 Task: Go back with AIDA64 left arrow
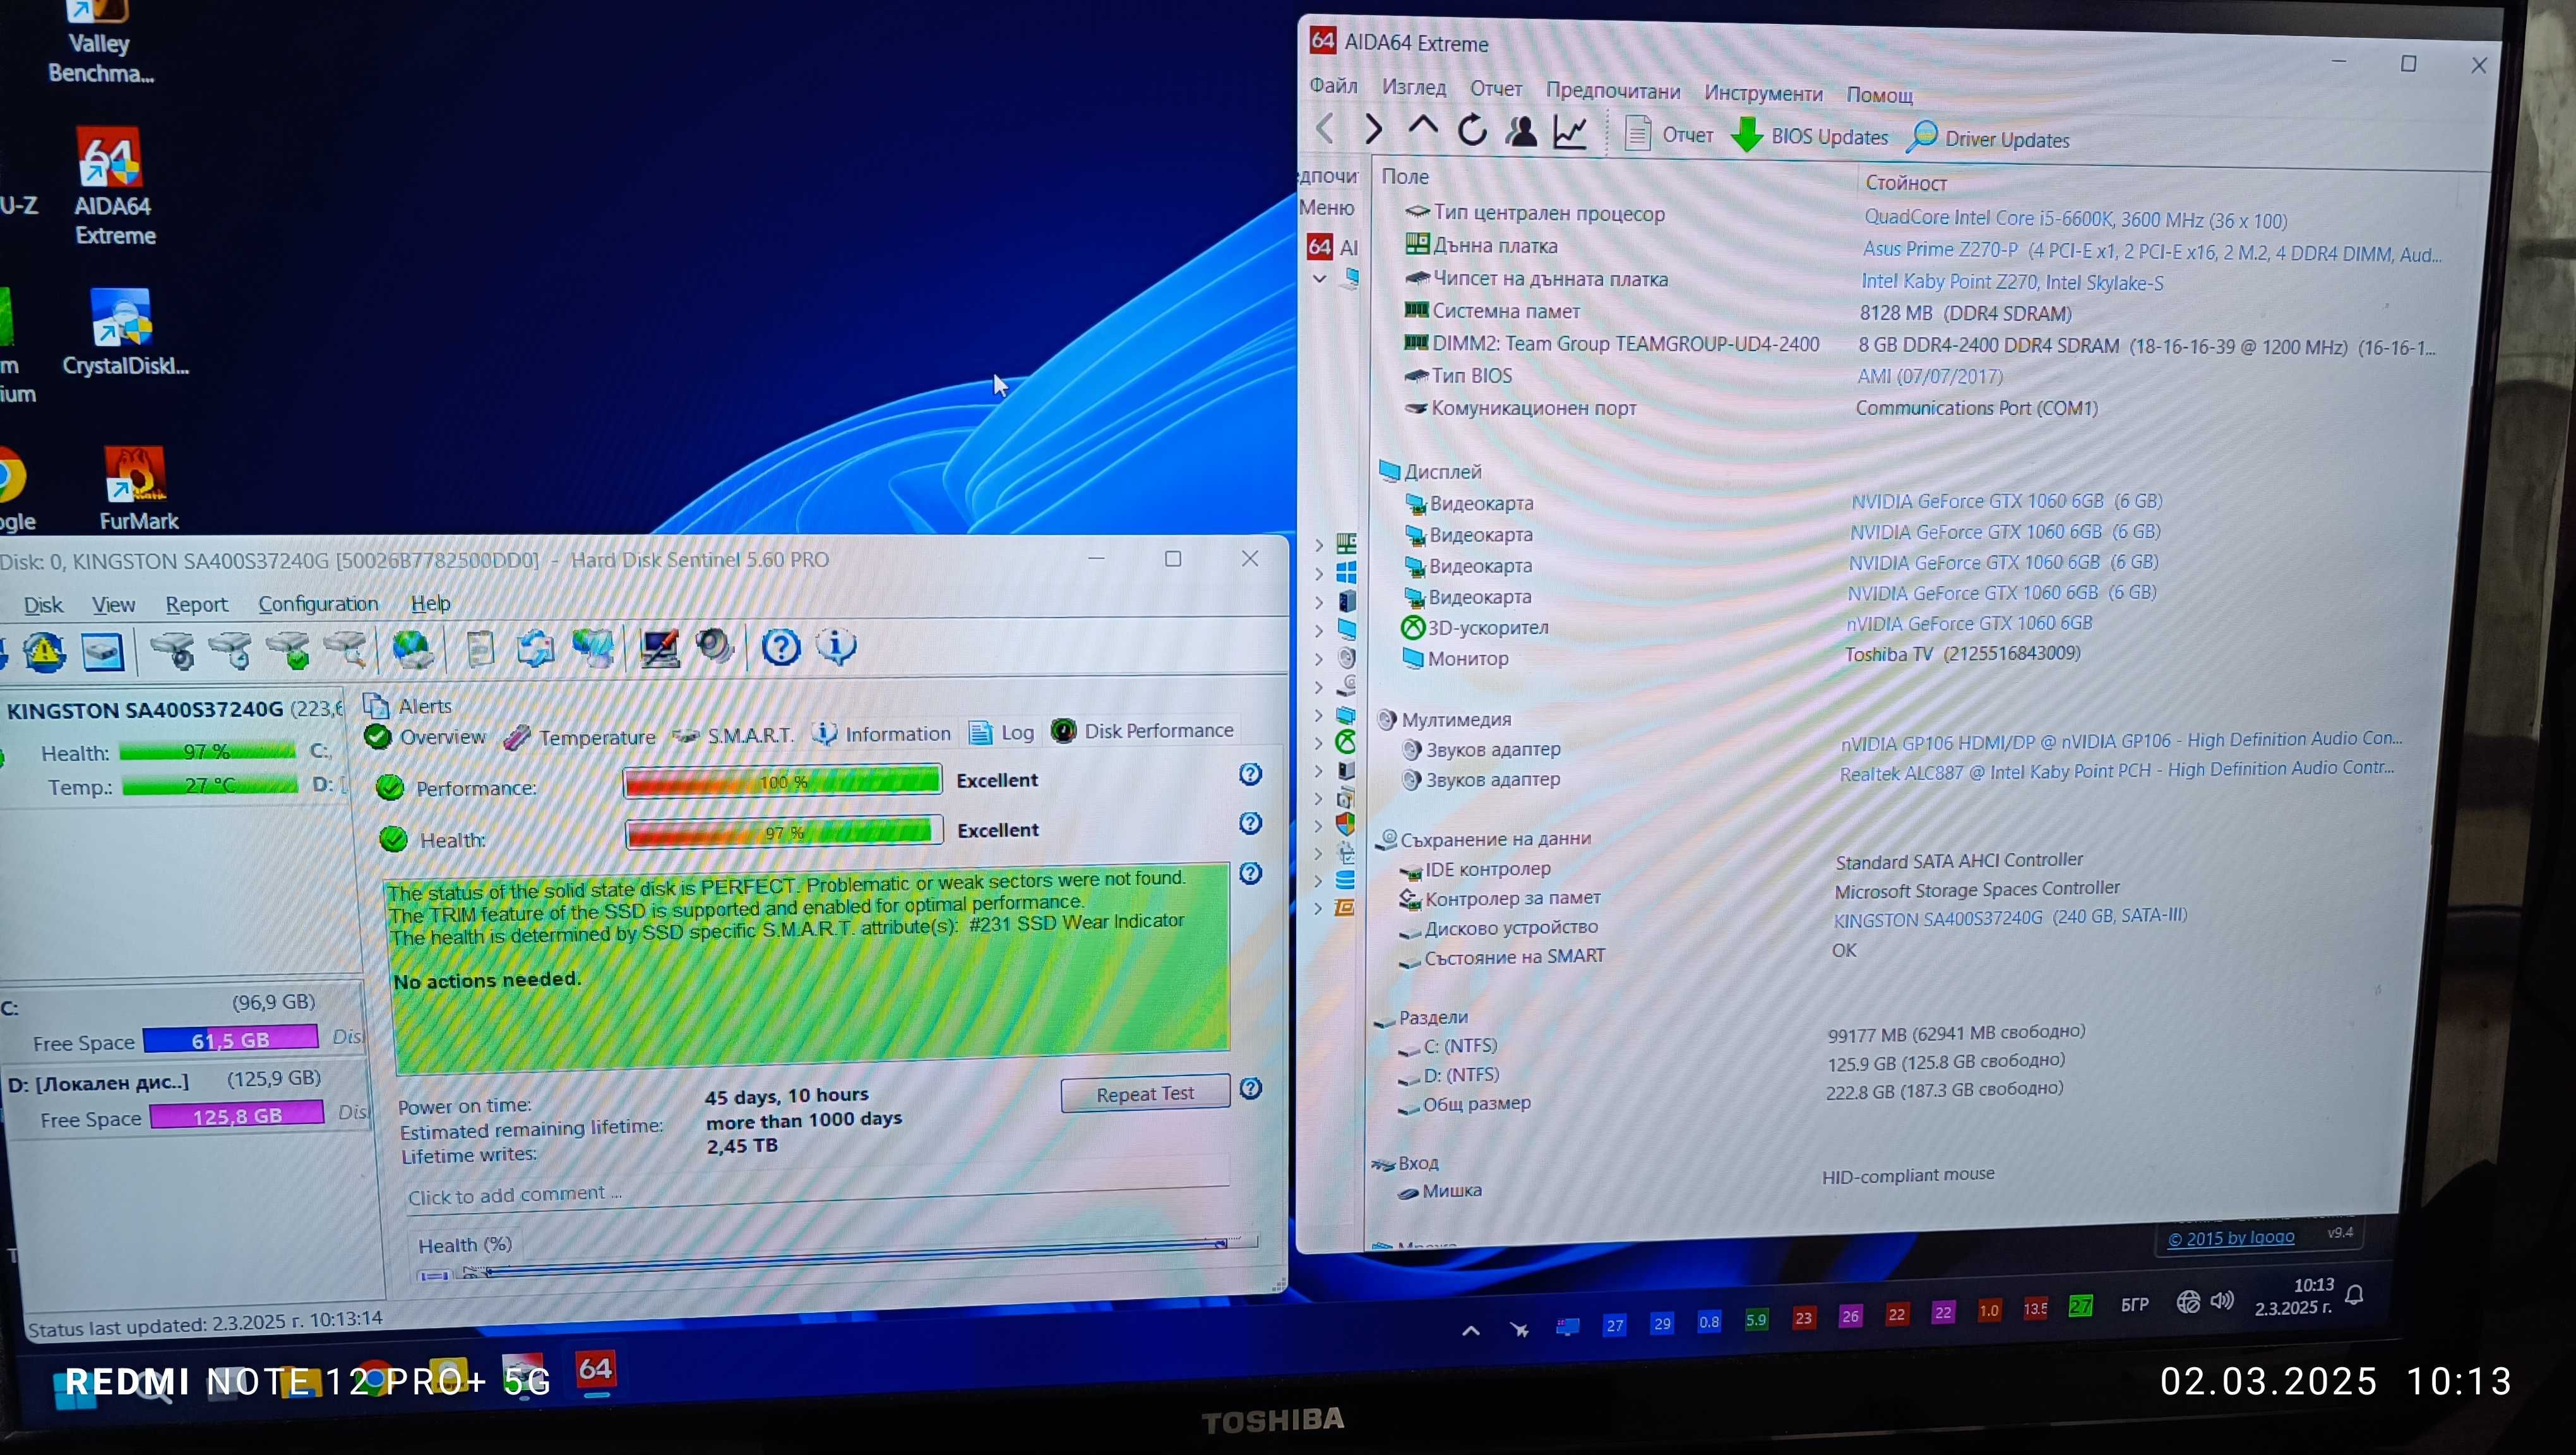point(1325,128)
